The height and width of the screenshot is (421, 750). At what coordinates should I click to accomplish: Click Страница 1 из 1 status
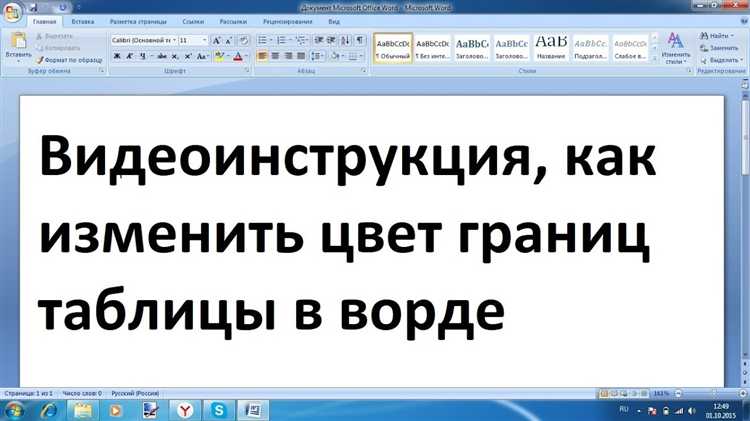pyautogui.click(x=28, y=393)
